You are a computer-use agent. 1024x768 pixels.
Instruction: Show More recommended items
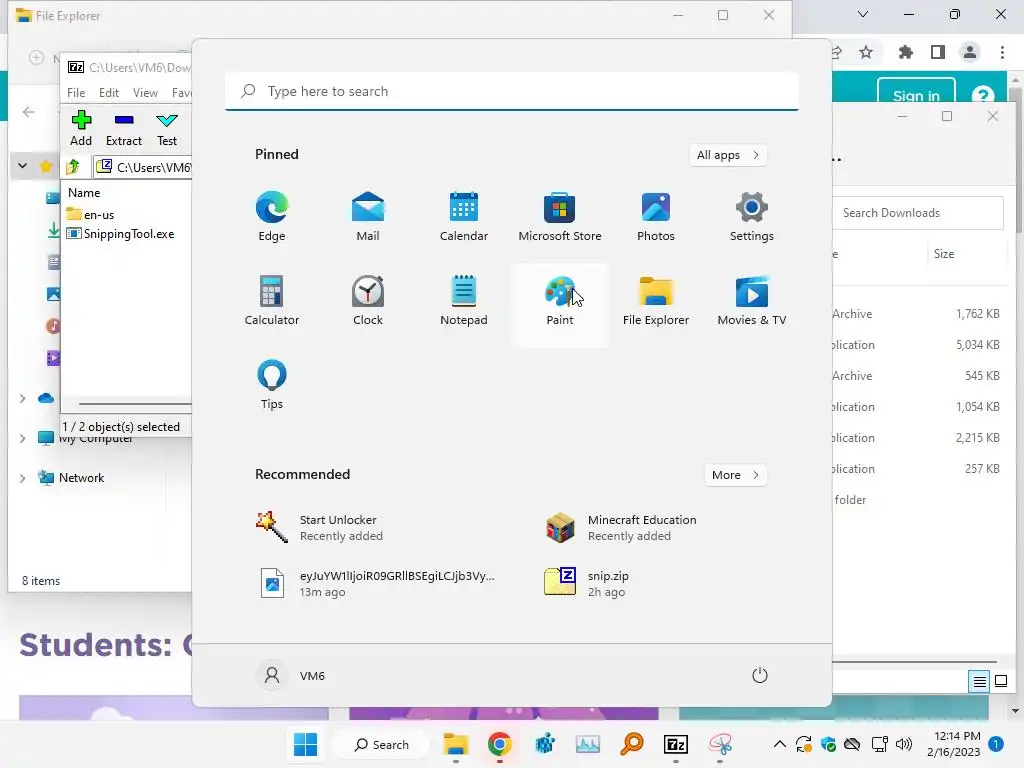pos(736,475)
